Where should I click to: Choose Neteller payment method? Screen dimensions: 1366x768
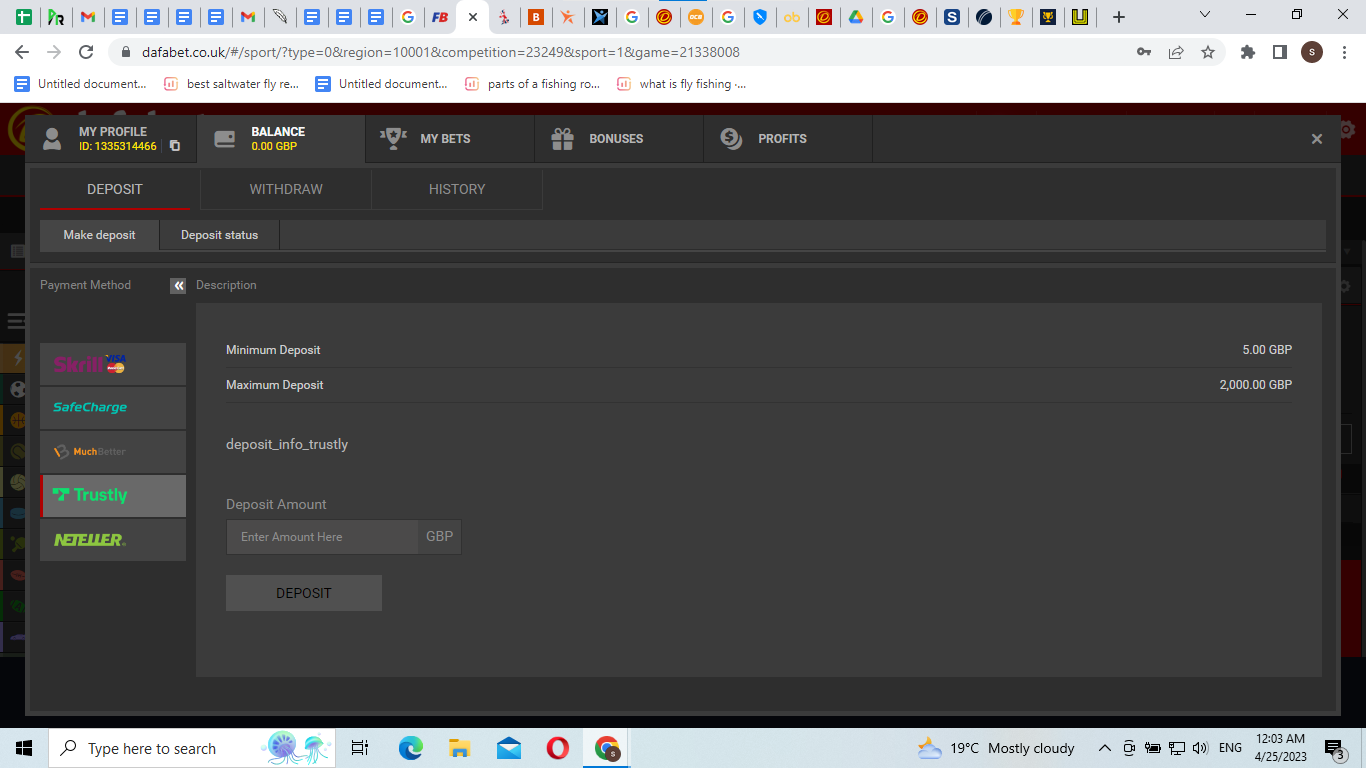click(x=113, y=540)
